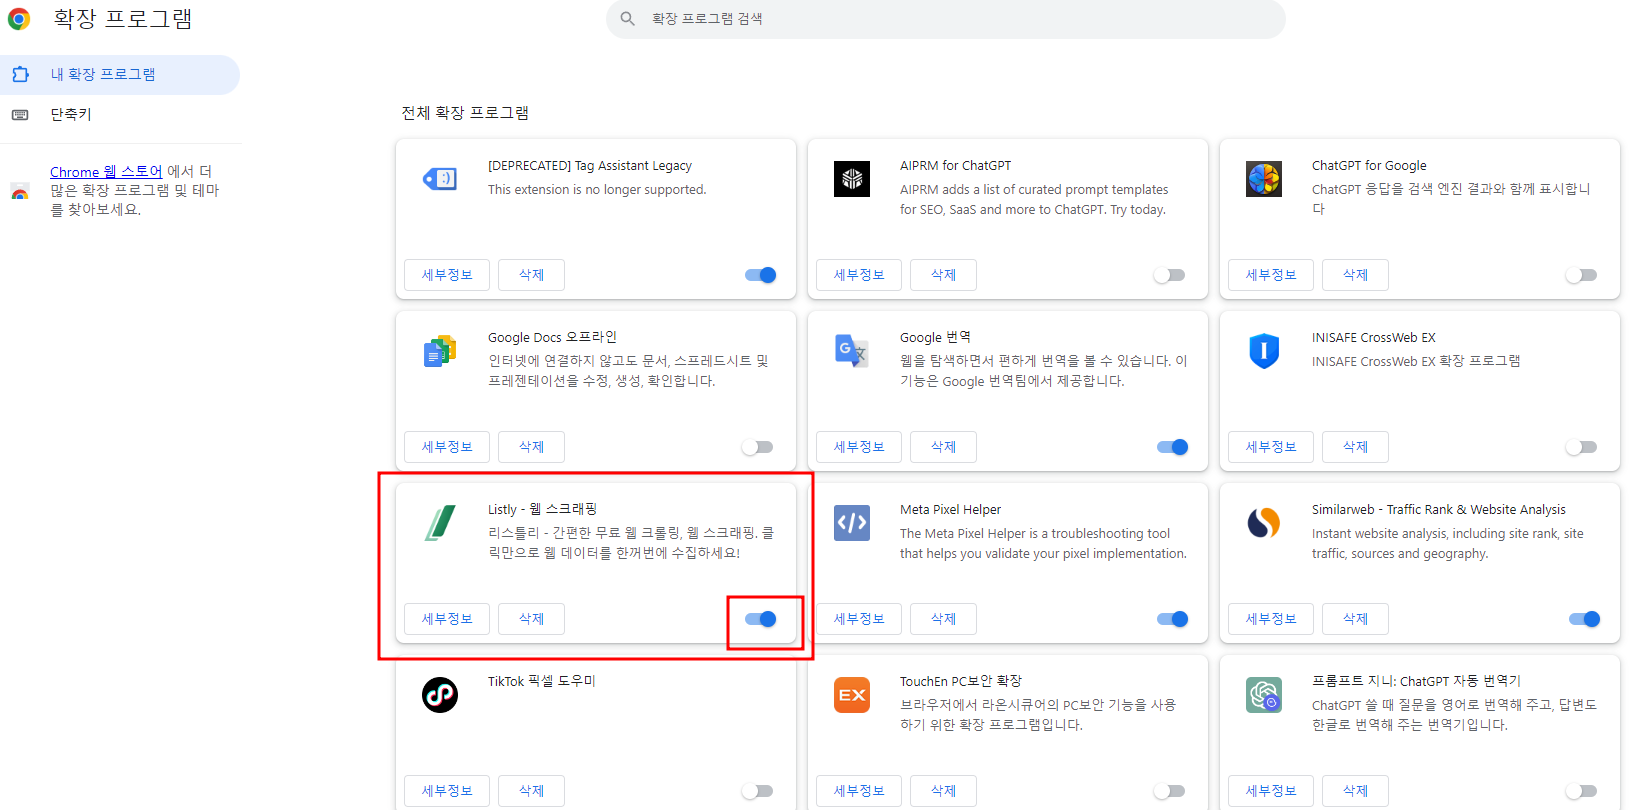
Task: Click 삭제 for Listly 웹 스크래핑
Action: [x=531, y=619]
